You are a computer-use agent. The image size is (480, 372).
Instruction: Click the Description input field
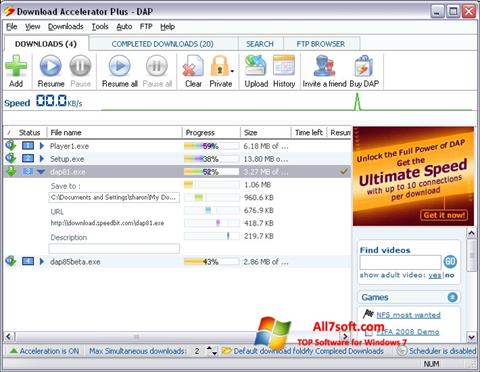pyautogui.click(x=114, y=248)
